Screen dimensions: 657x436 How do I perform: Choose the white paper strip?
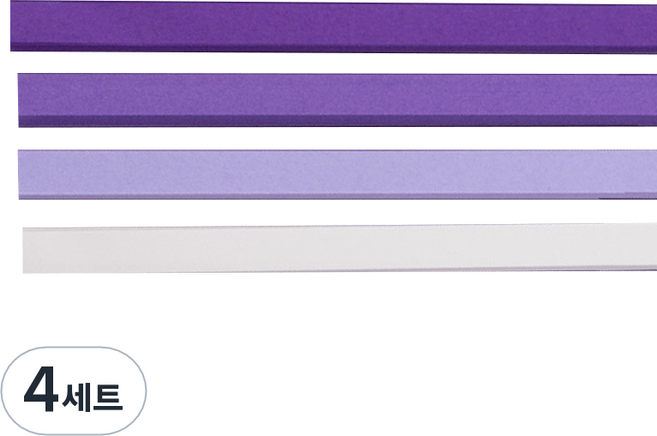340,249
